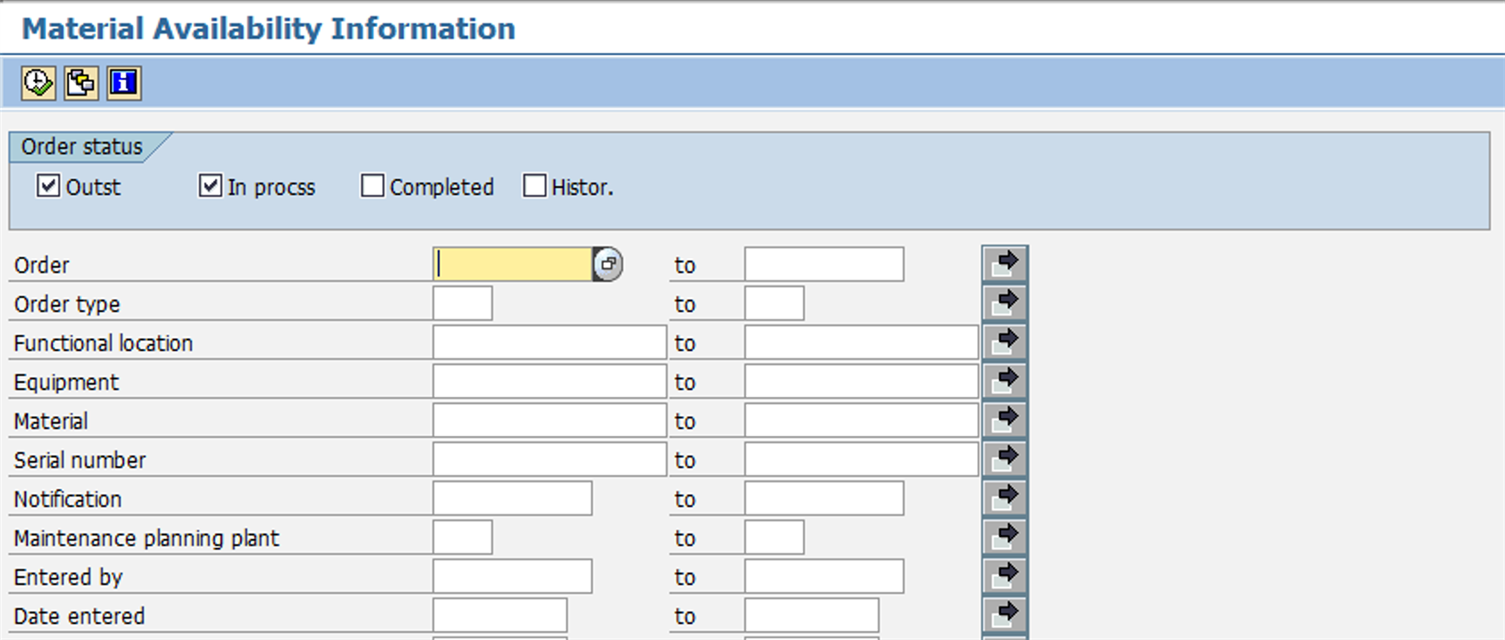The image size is (1505, 640).
Task: Click the Execute clock icon
Action: coord(38,83)
